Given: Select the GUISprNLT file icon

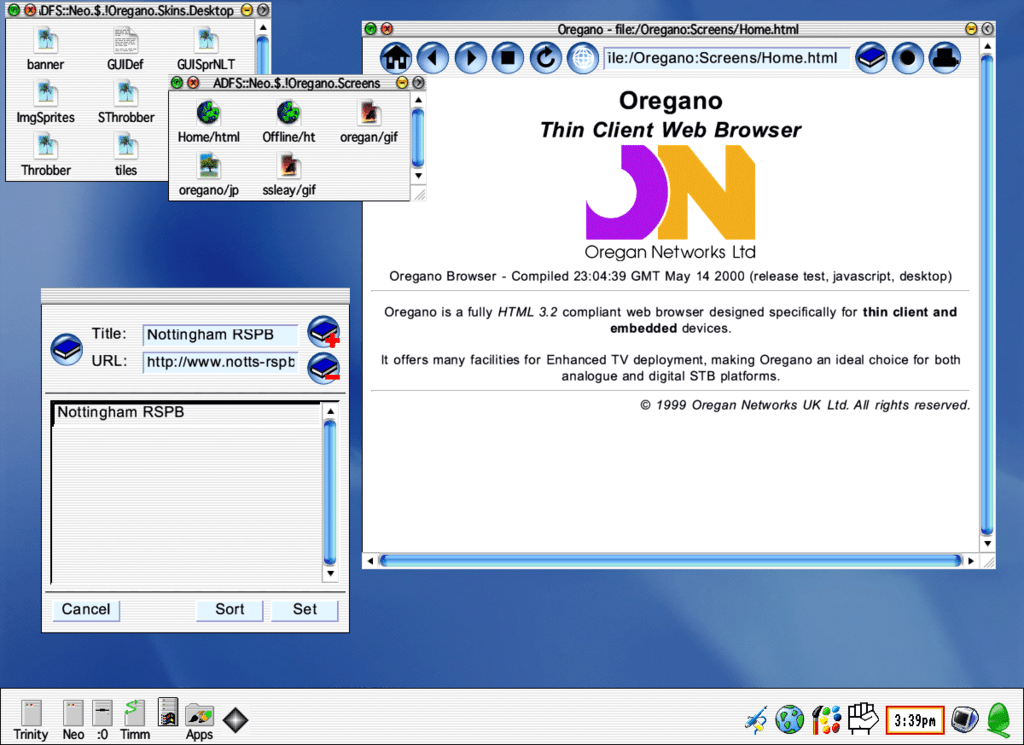Looking at the screenshot, I should pos(206,48).
